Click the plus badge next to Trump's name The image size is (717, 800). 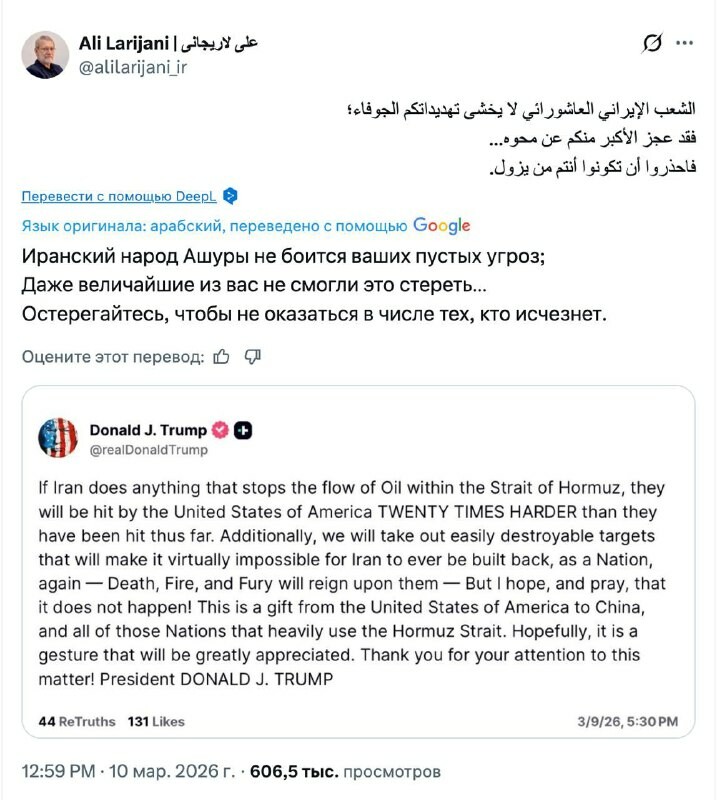[243, 430]
